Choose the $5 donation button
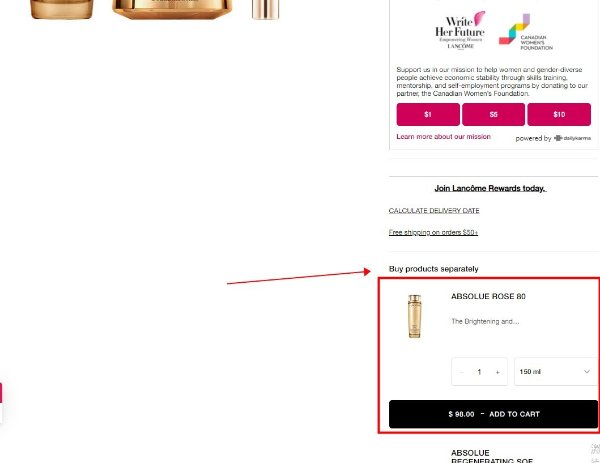600x463 pixels. pos(493,114)
